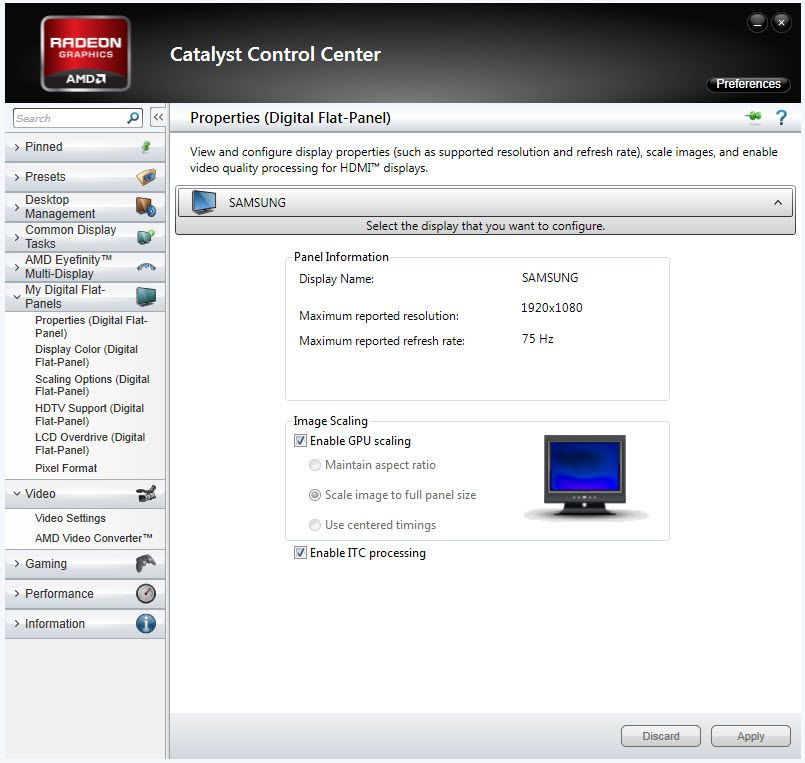
Task: Open Video Settings page
Action: pos(70,518)
